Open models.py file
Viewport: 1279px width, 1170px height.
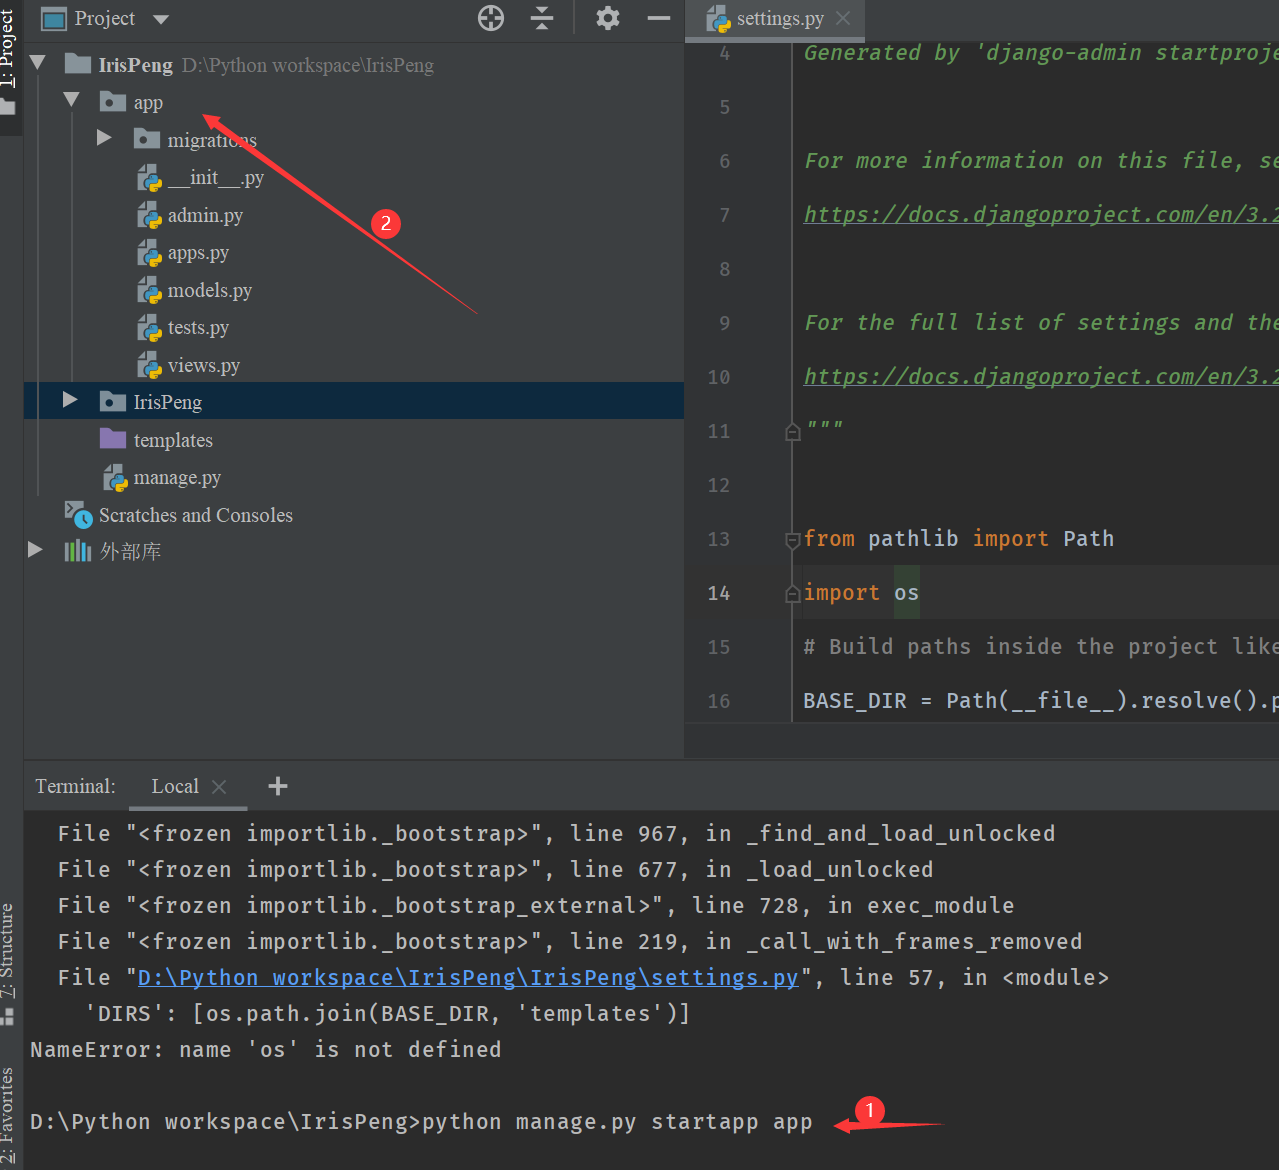[209, 290]
